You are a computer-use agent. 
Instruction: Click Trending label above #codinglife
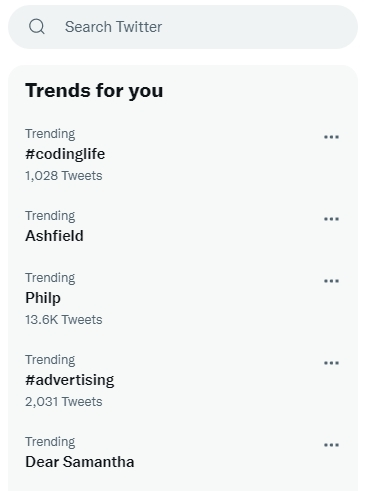pyautogui.click(x=50, y=134)
